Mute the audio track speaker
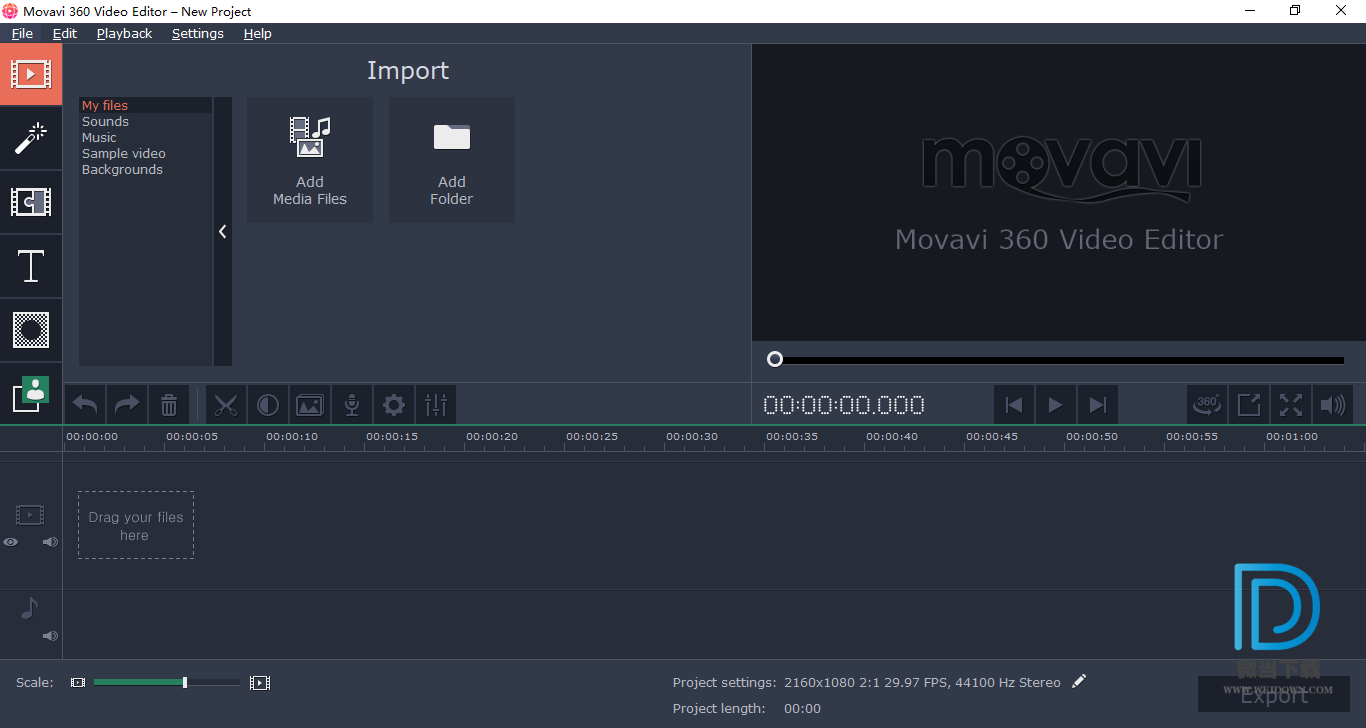This screenshot has height=728, width=1366. 50,636
